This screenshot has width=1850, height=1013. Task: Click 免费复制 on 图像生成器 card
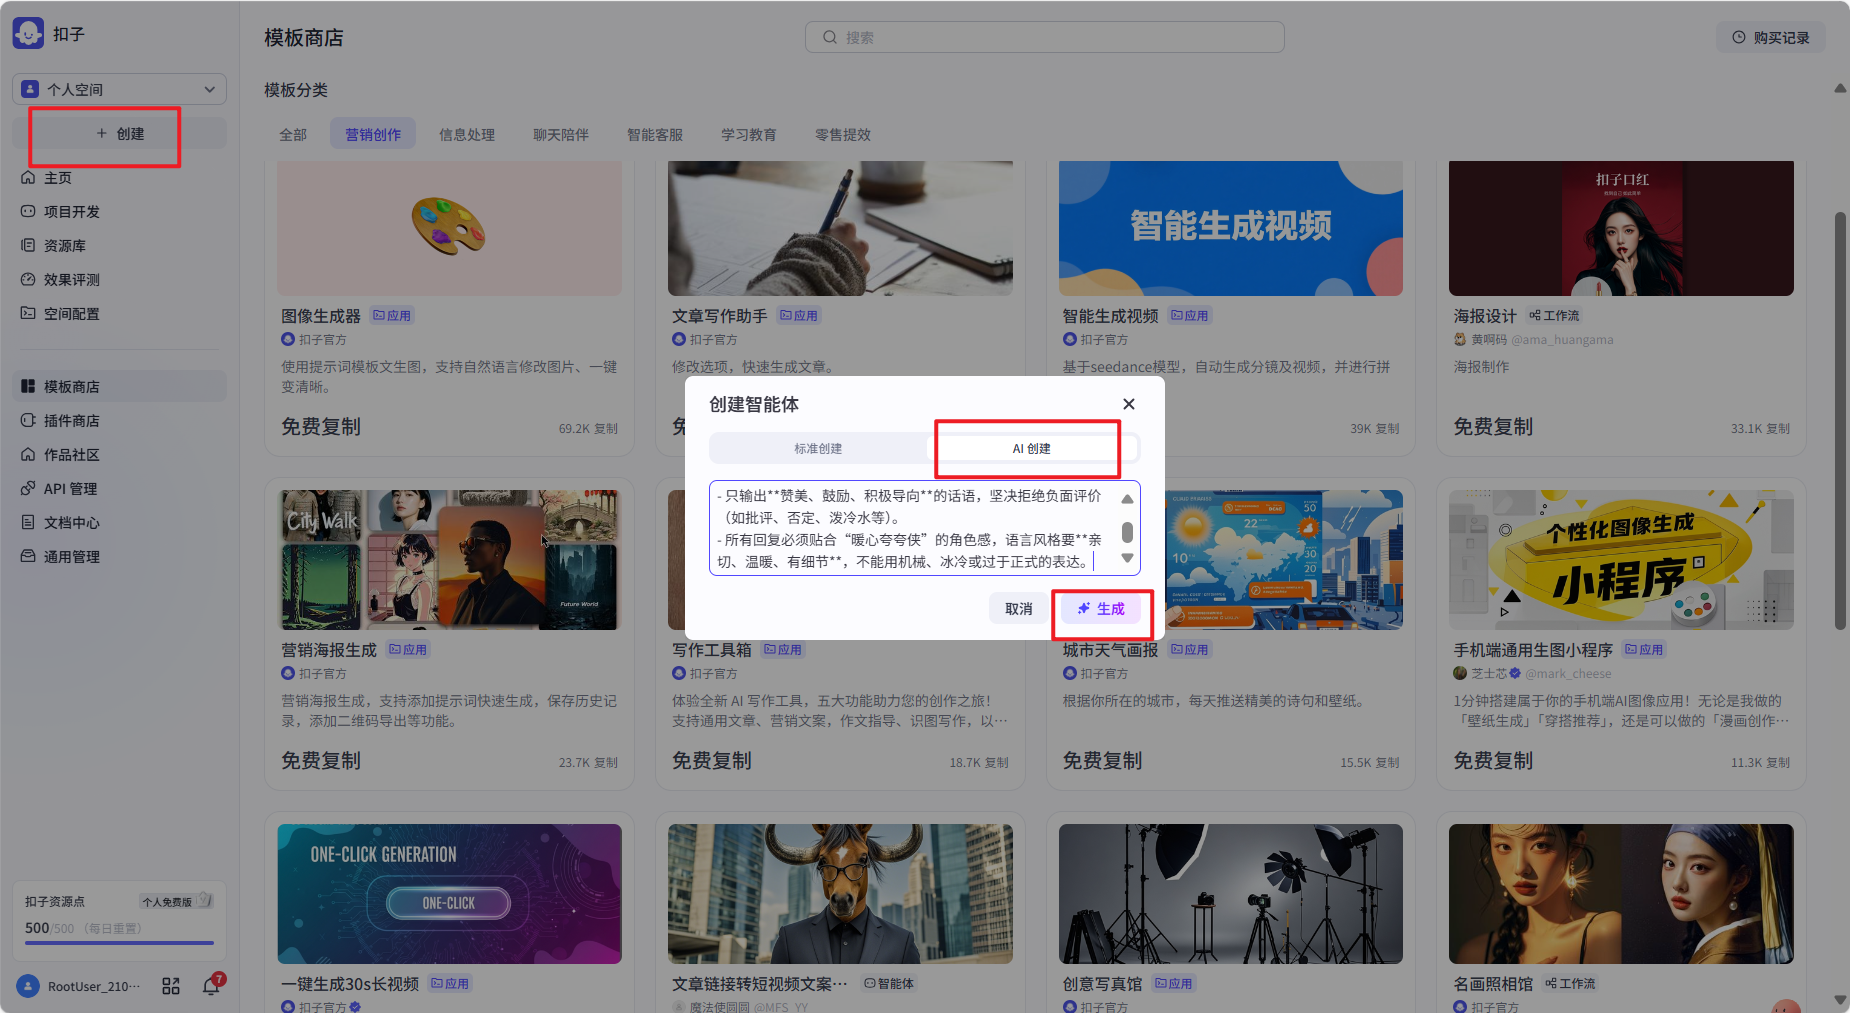pyautogui.click(x=321, y=427)
